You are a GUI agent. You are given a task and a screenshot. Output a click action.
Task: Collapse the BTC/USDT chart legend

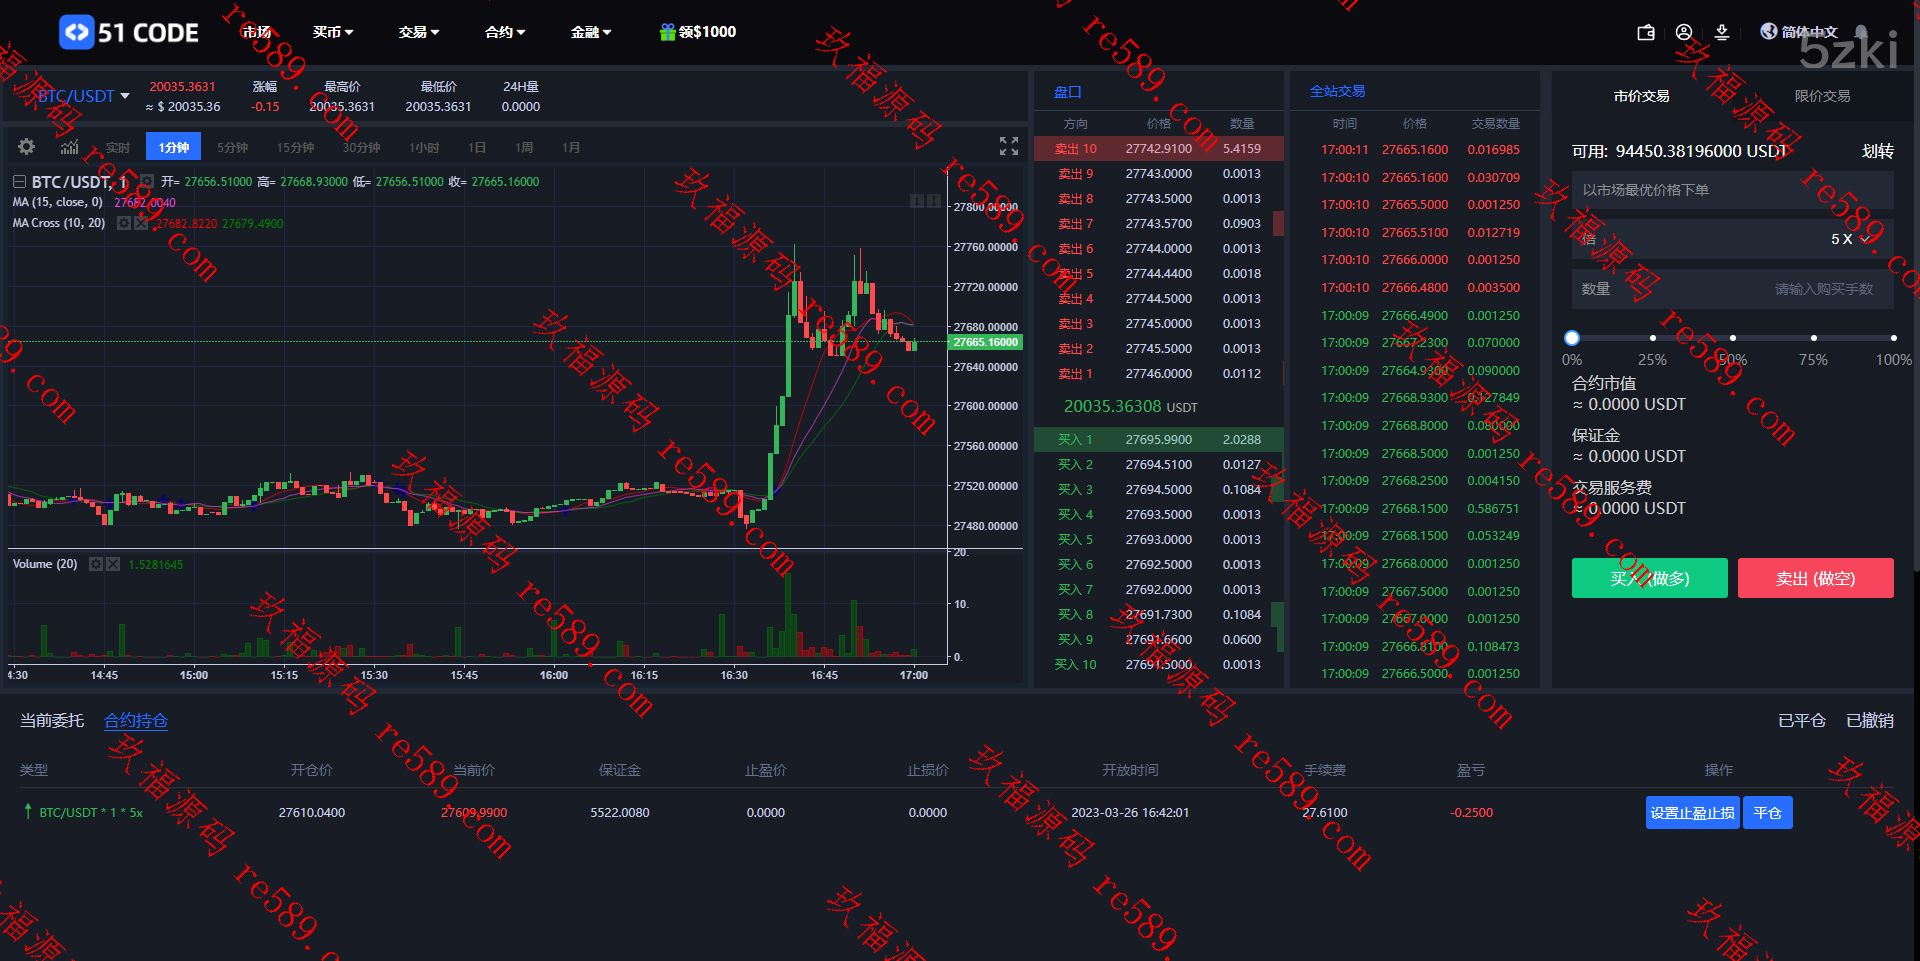pos(18,182)
